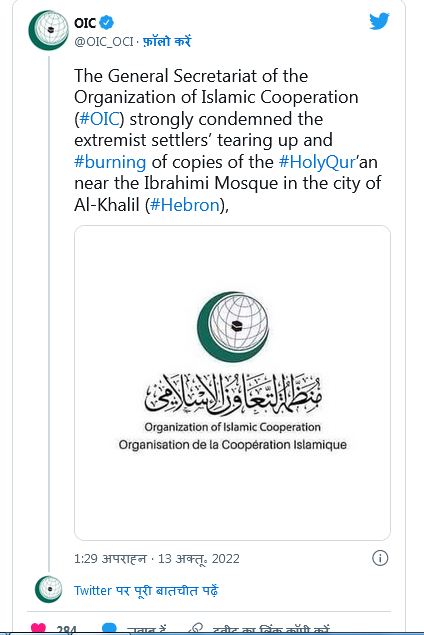
Task: Read full conversation on Twitter link
Action: point(146,590)
